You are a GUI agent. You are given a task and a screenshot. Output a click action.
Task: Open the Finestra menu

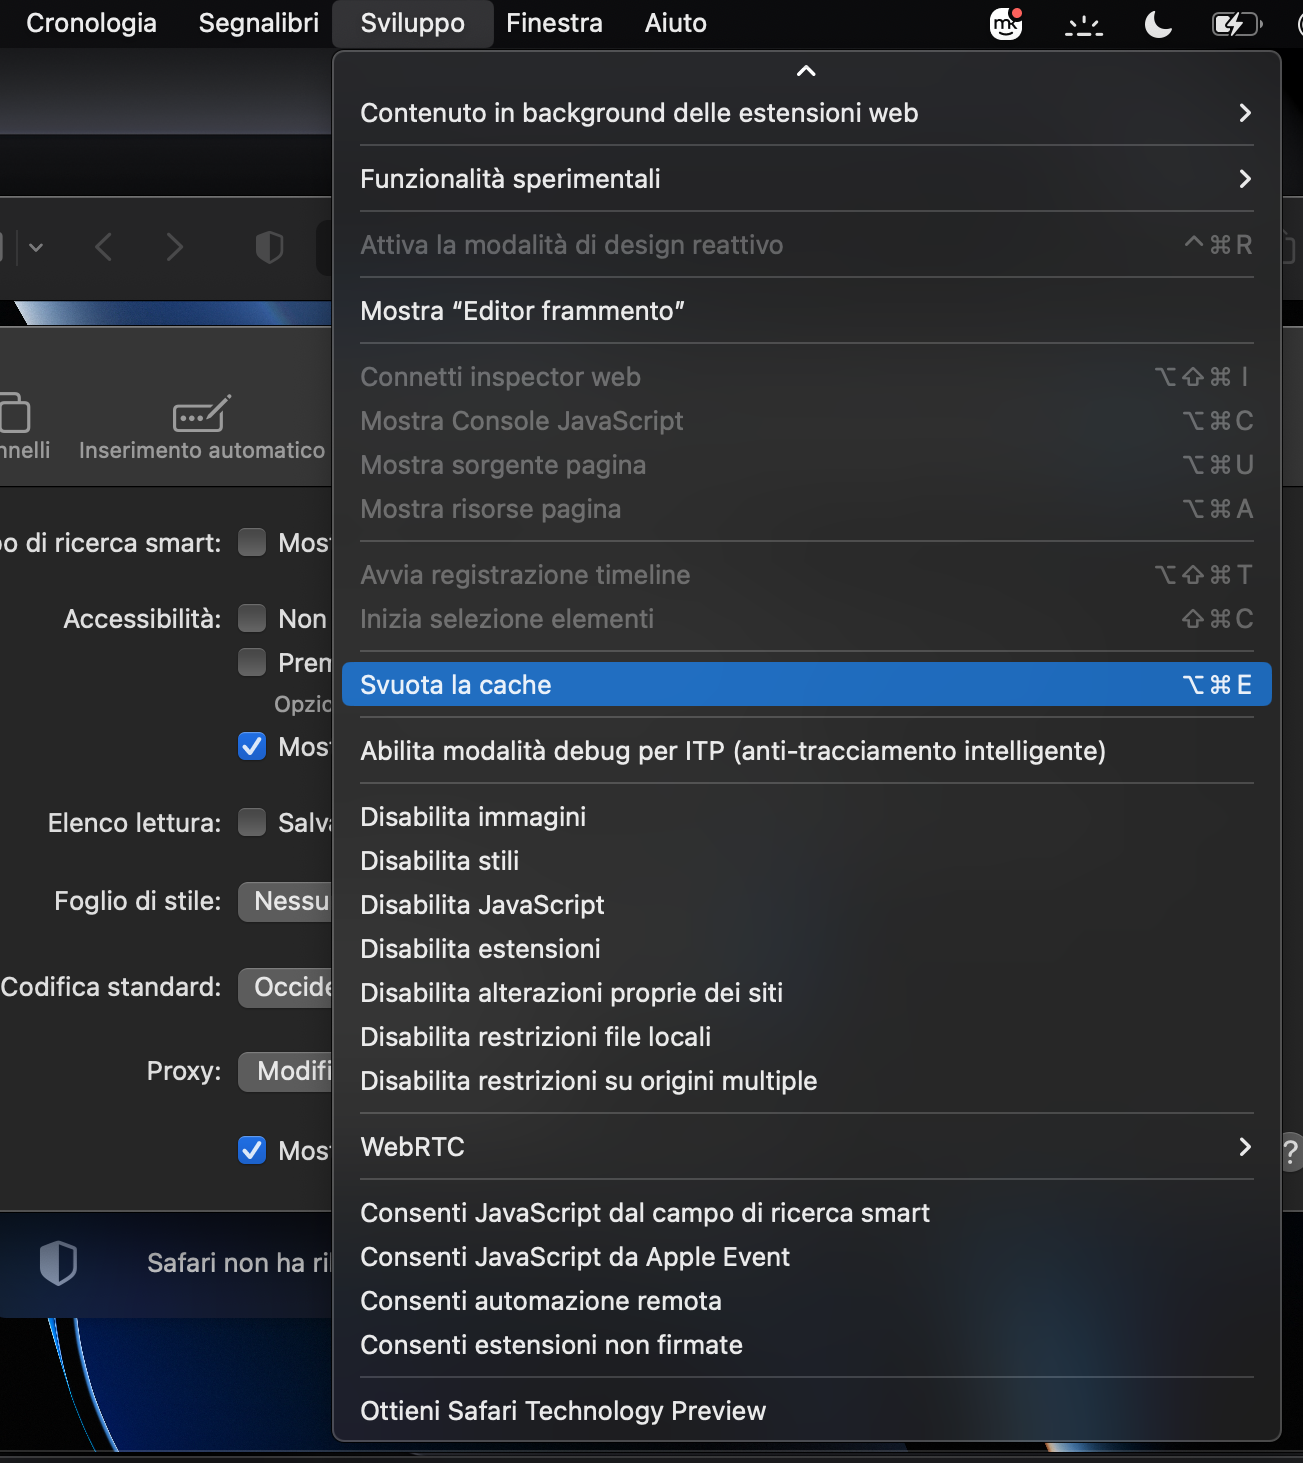point(554,23)
